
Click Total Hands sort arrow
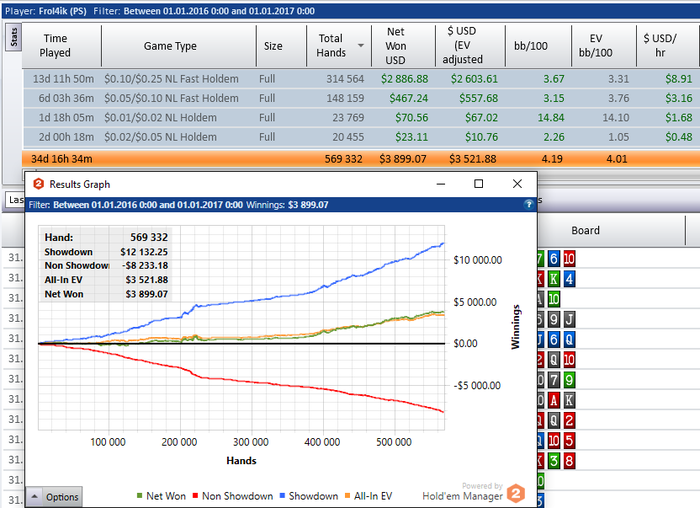pos(361,46)
